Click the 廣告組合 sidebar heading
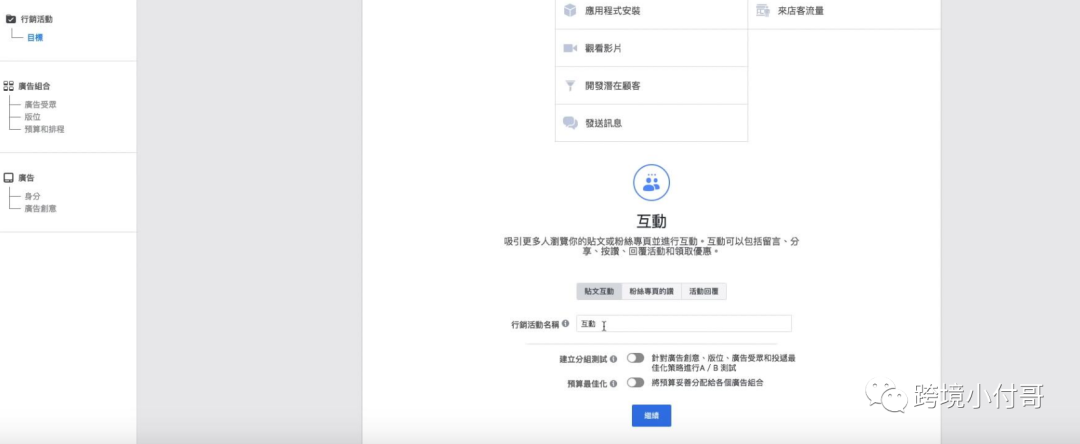Viewport: 1080px width, 444px height. point(34,86)
